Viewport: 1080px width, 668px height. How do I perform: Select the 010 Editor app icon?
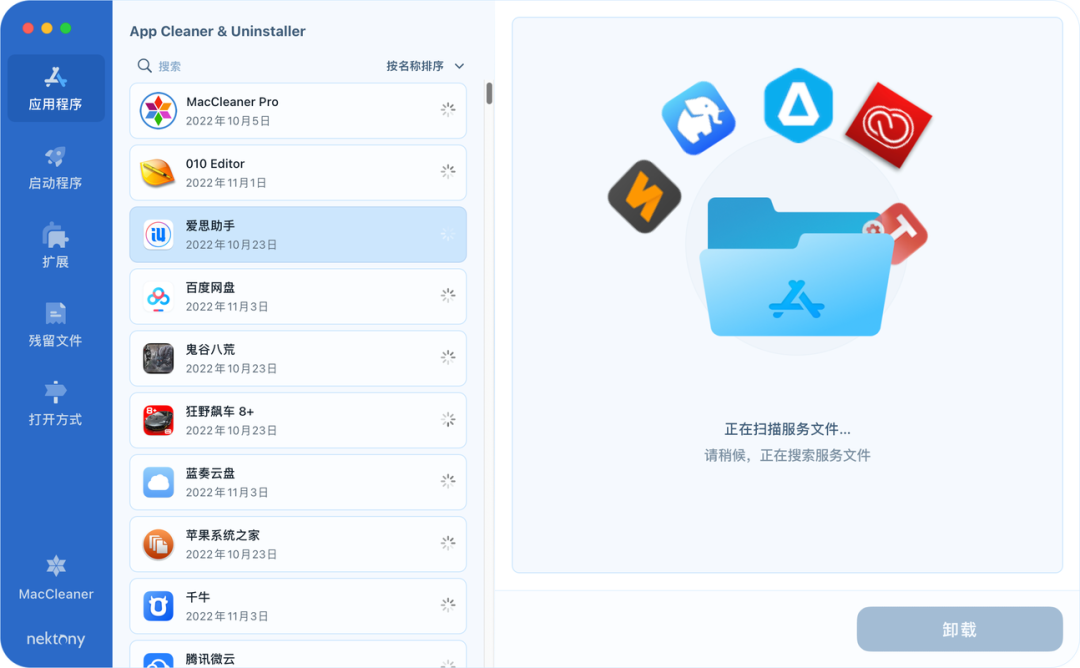[x=158, y=172]
